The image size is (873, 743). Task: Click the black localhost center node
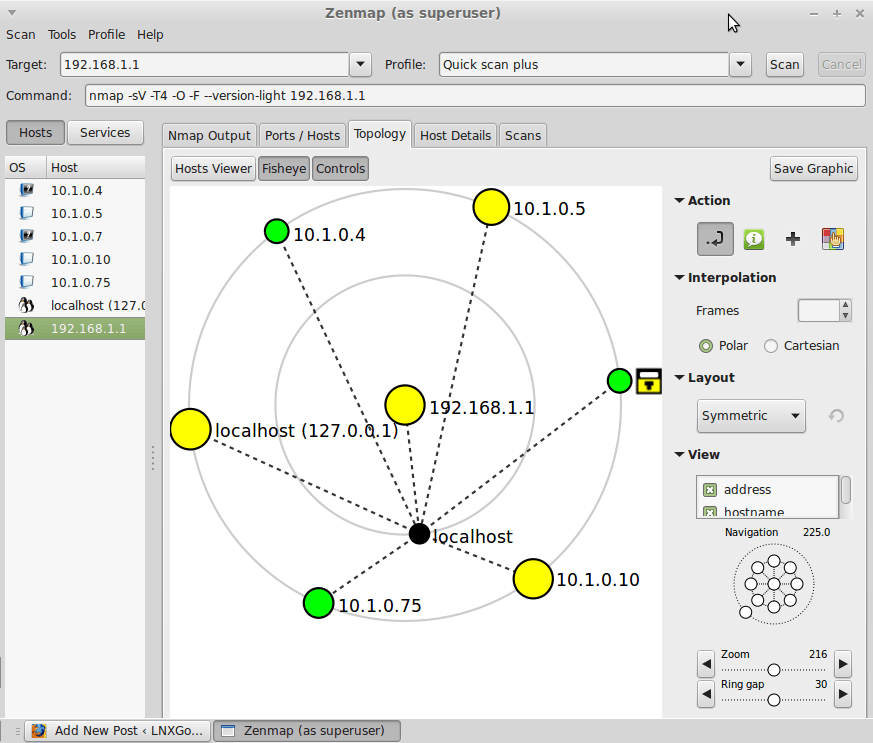tap(419, 533)
